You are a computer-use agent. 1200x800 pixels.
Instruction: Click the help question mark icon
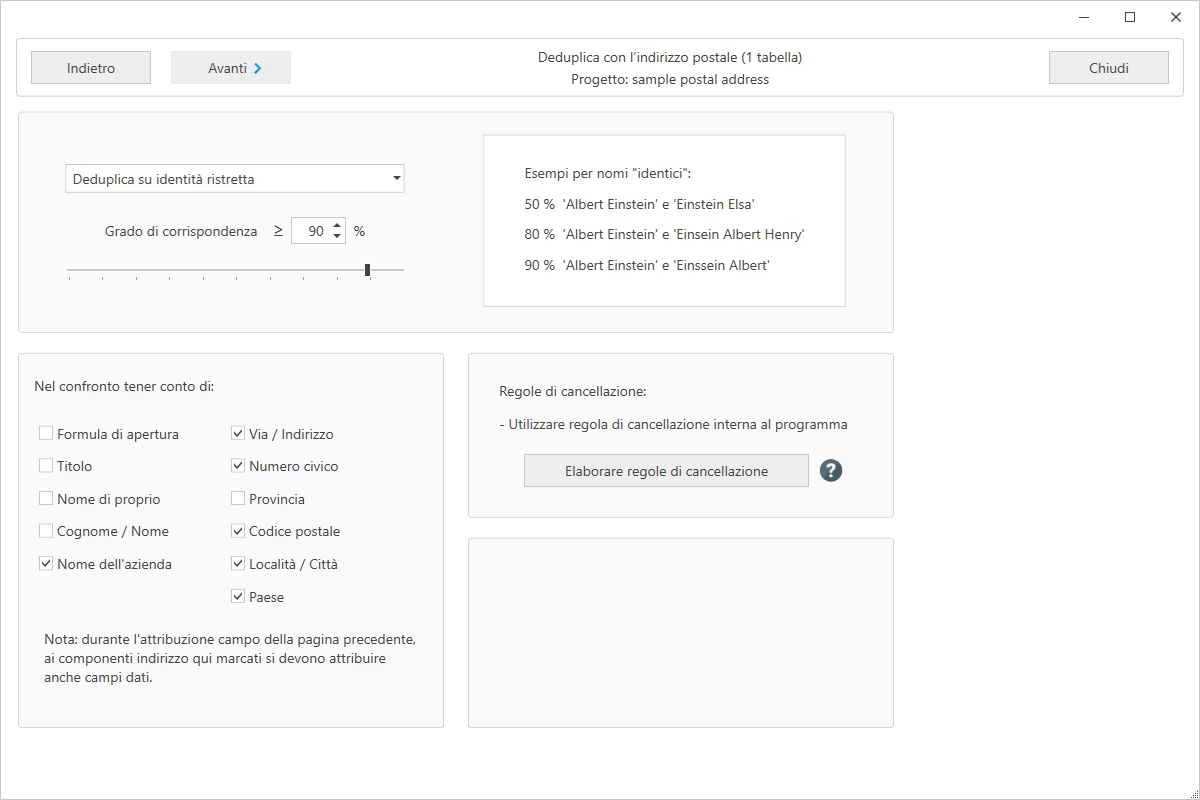[831, 470]
